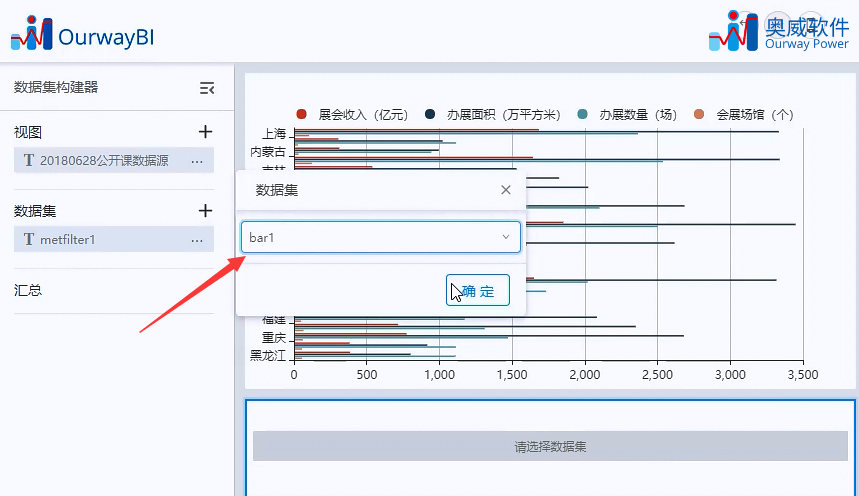The width and height of the screenshot is (859, 496).
Task: Close the 数据集 dialog
Action: click(x=506, y=190)
